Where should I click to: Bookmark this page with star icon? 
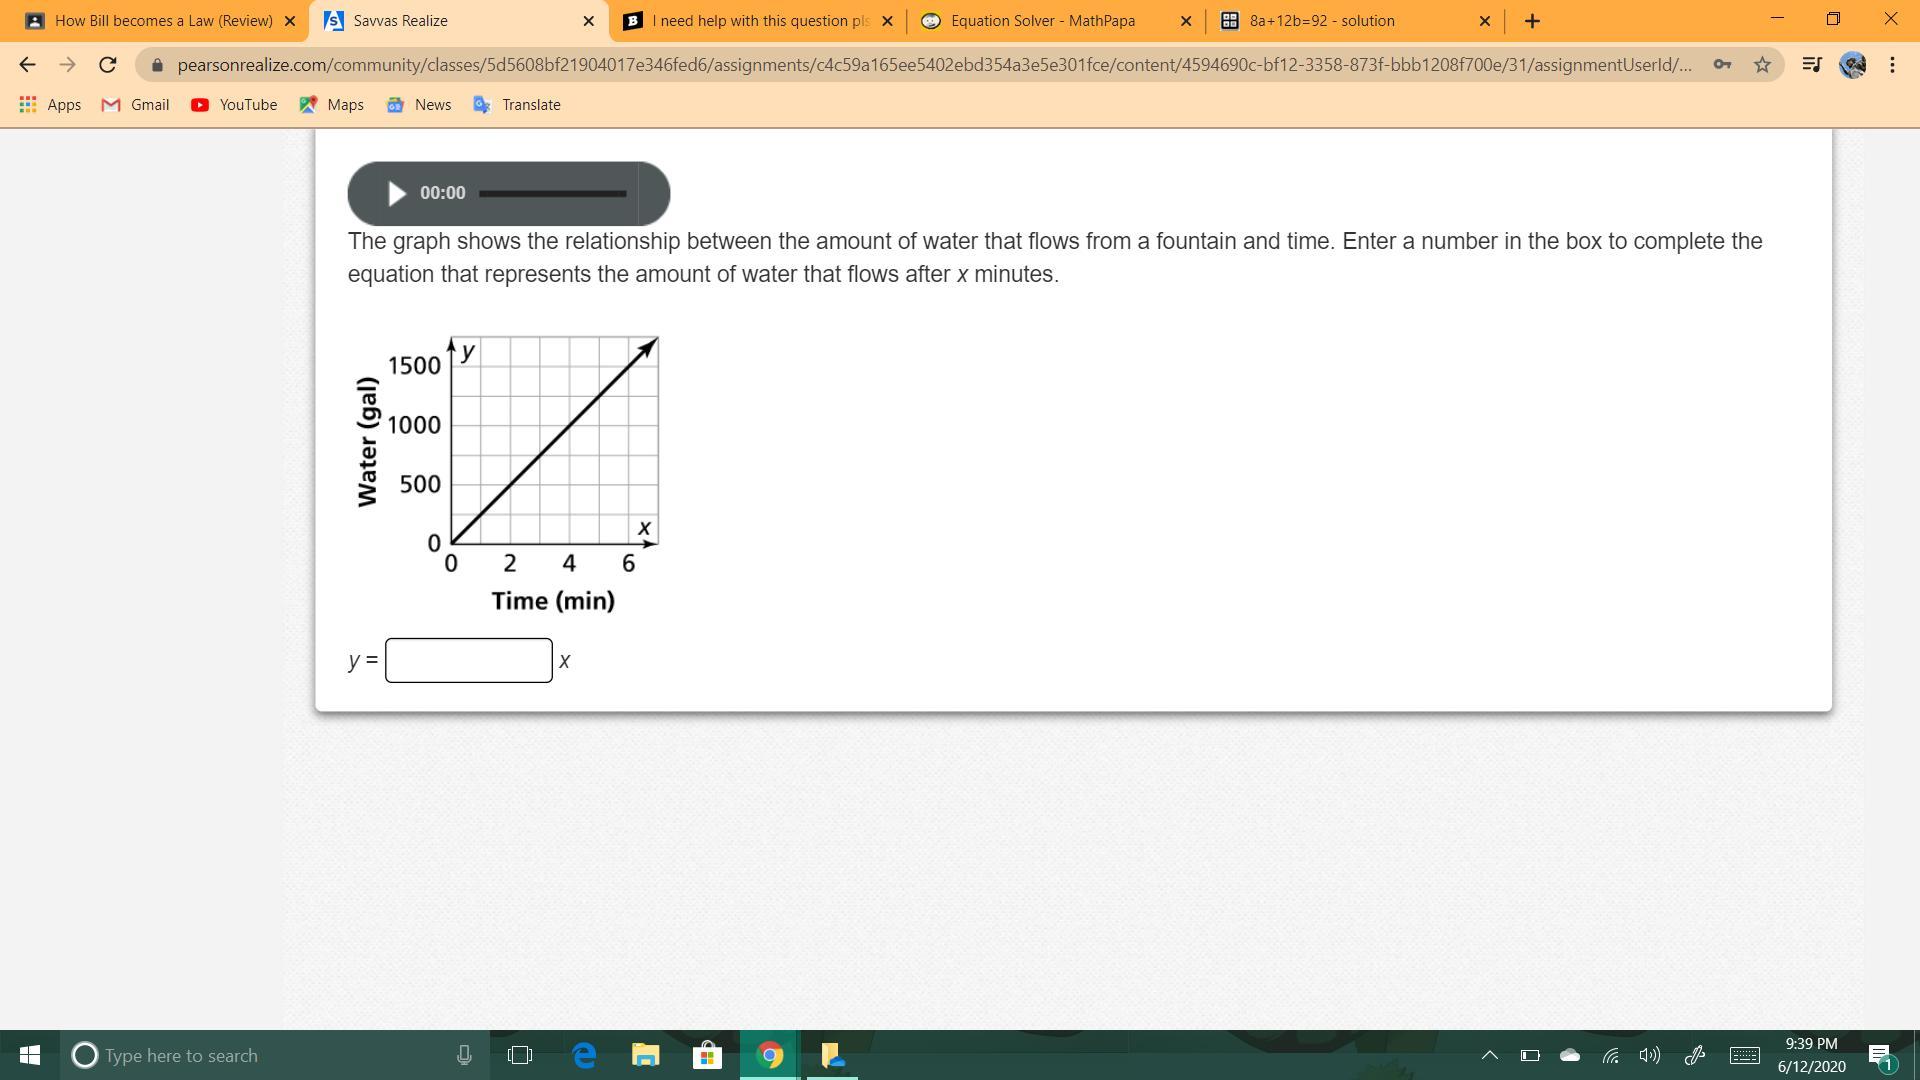click(x=1762, y=65)
